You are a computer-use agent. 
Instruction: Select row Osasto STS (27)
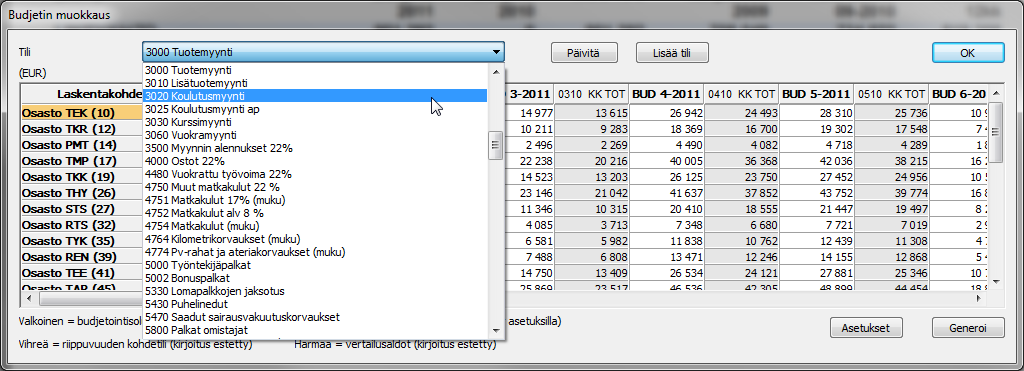coord(82,208)
